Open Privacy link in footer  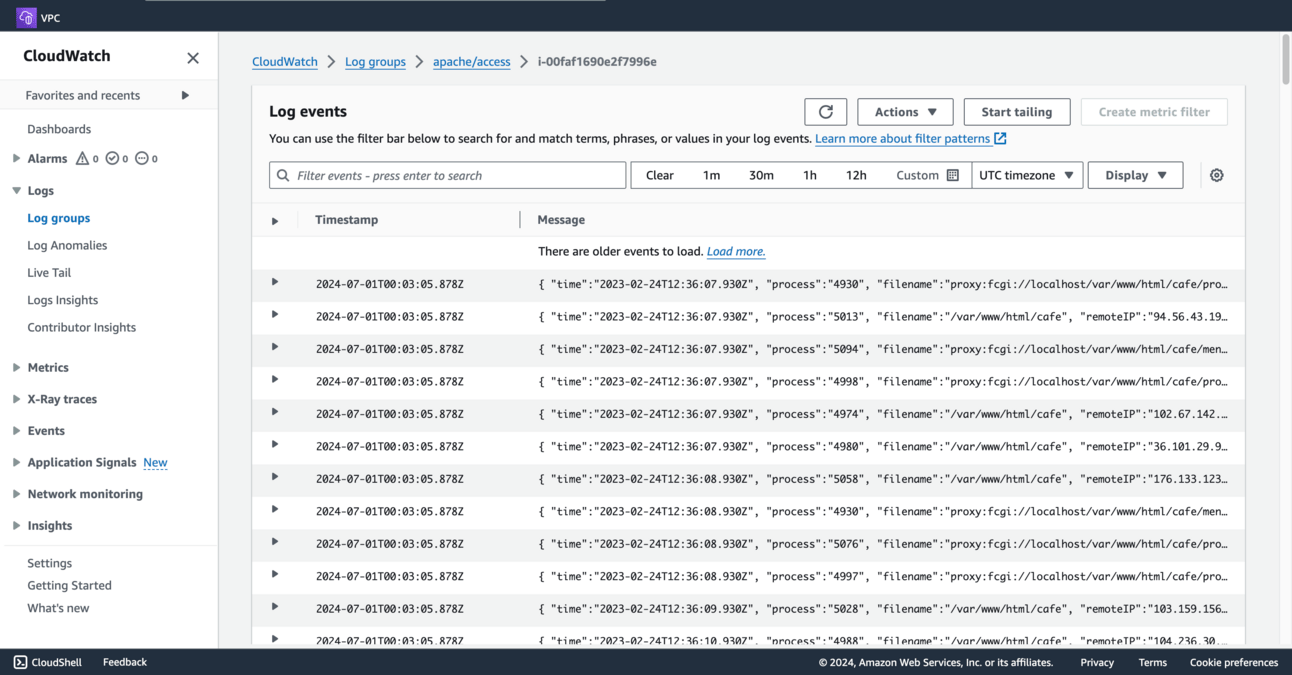(x=1097, y=662)
